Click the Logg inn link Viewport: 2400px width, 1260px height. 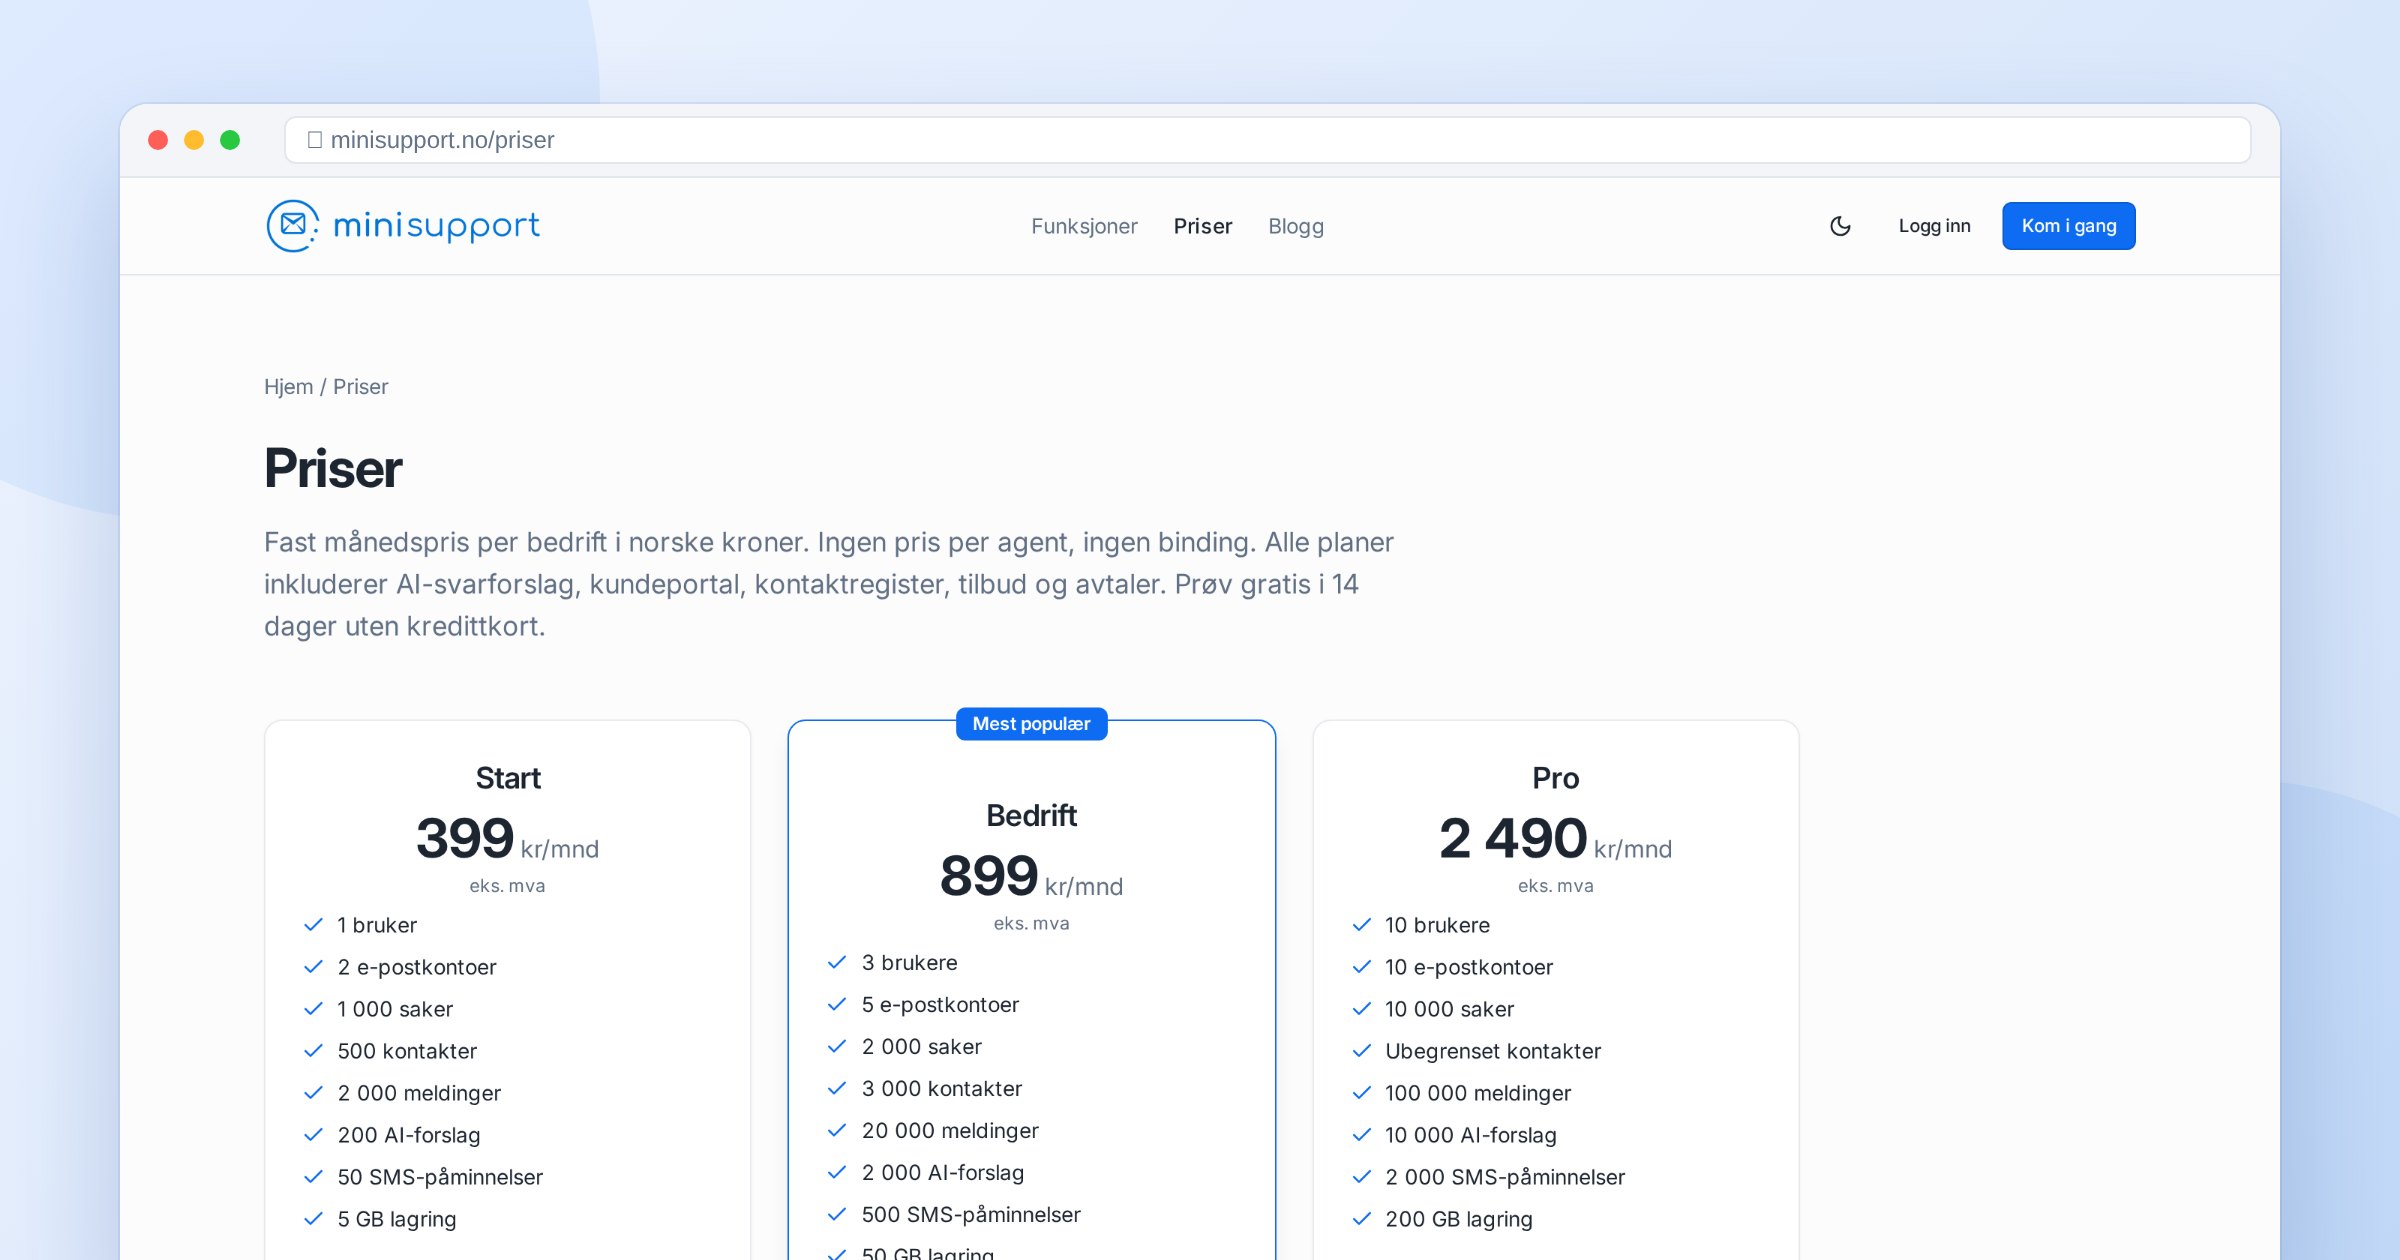pyautogui.click(x=1934, y=226)
